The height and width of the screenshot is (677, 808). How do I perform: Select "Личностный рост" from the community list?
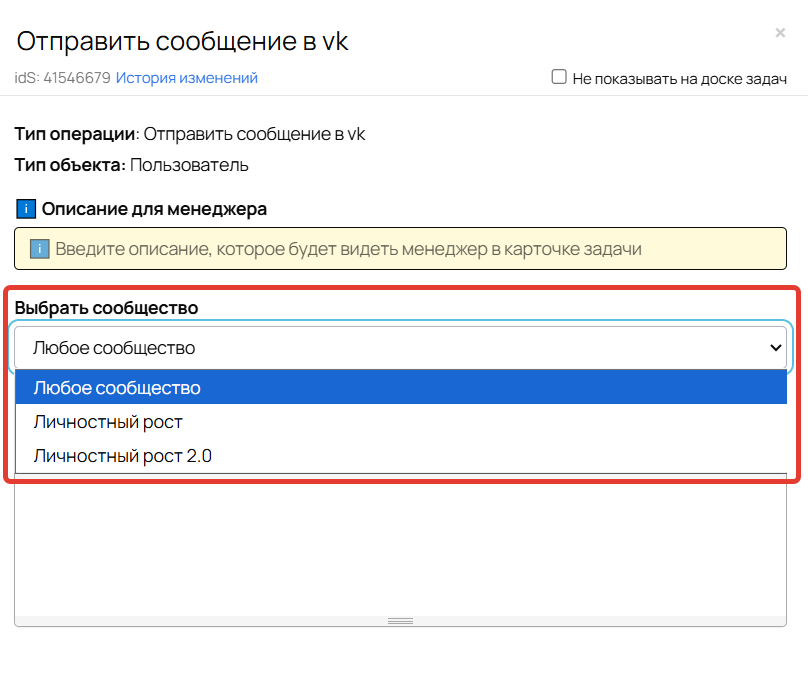point(110,422)
